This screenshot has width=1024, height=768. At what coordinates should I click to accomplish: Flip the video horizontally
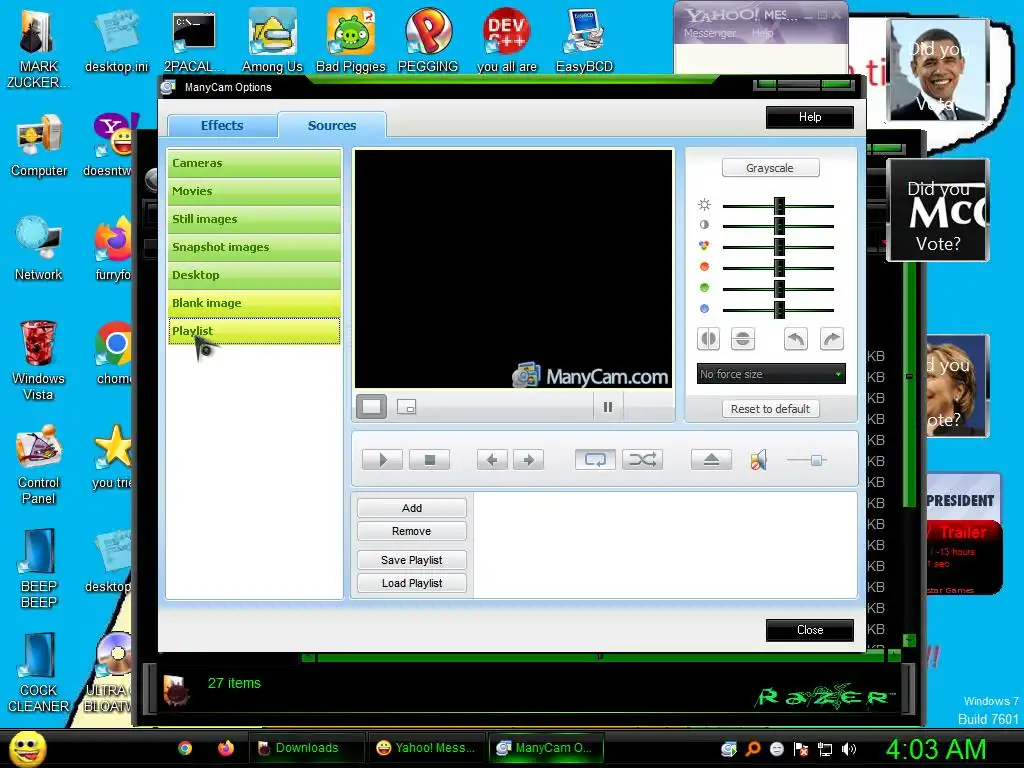(x=709, y=339)
